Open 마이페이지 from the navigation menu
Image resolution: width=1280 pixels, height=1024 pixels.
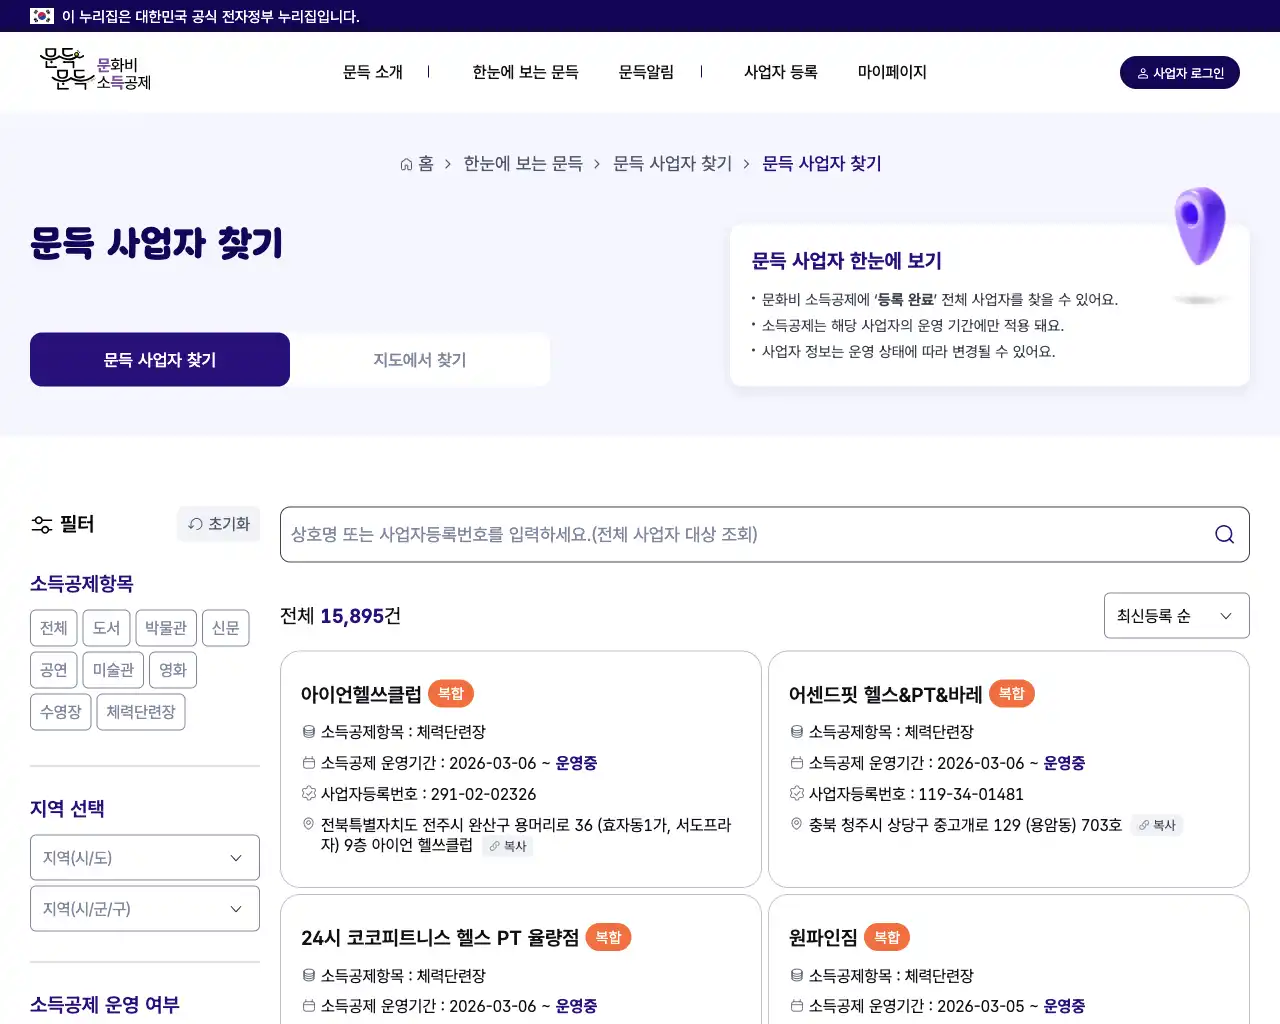[x=891, y=71]
